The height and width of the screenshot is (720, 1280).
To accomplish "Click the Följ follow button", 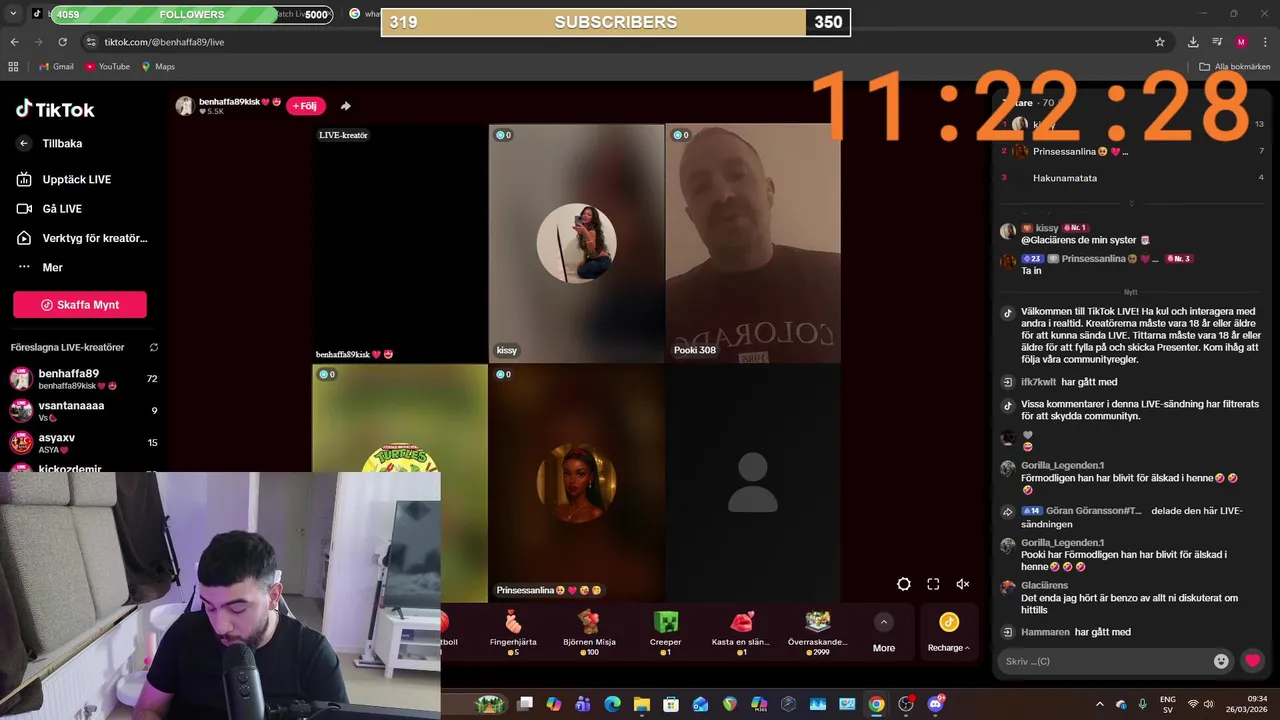I will click(x=305, y=106).
